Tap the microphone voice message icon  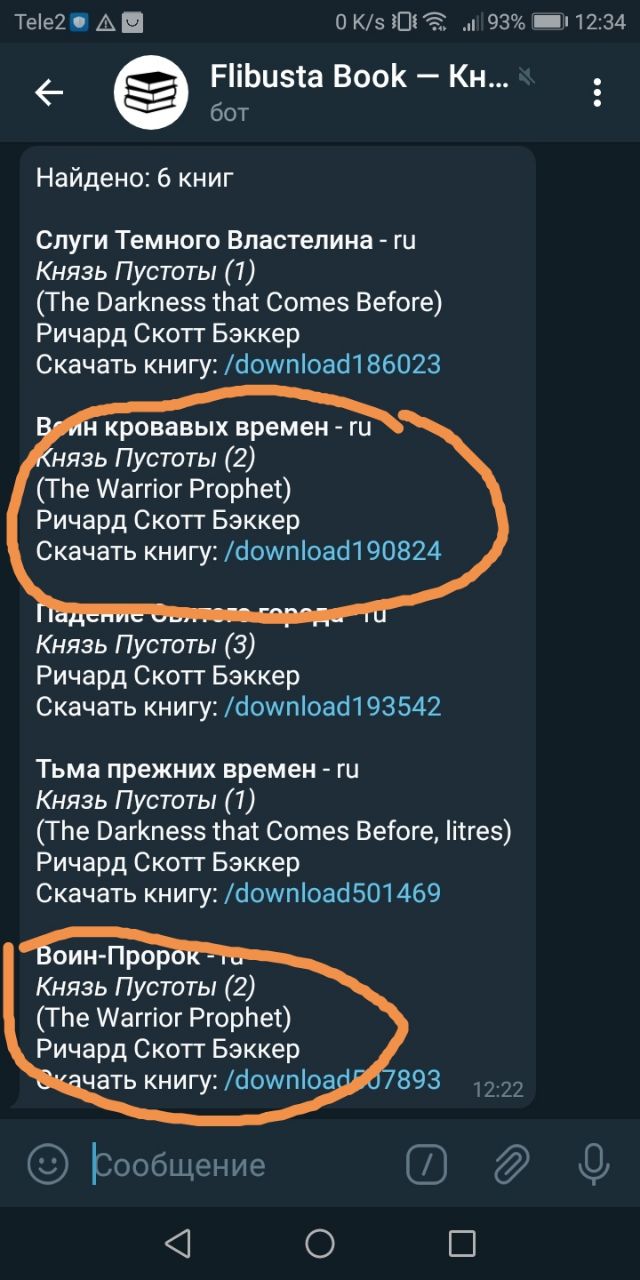pyautogui.click(x=594, y=1163)
